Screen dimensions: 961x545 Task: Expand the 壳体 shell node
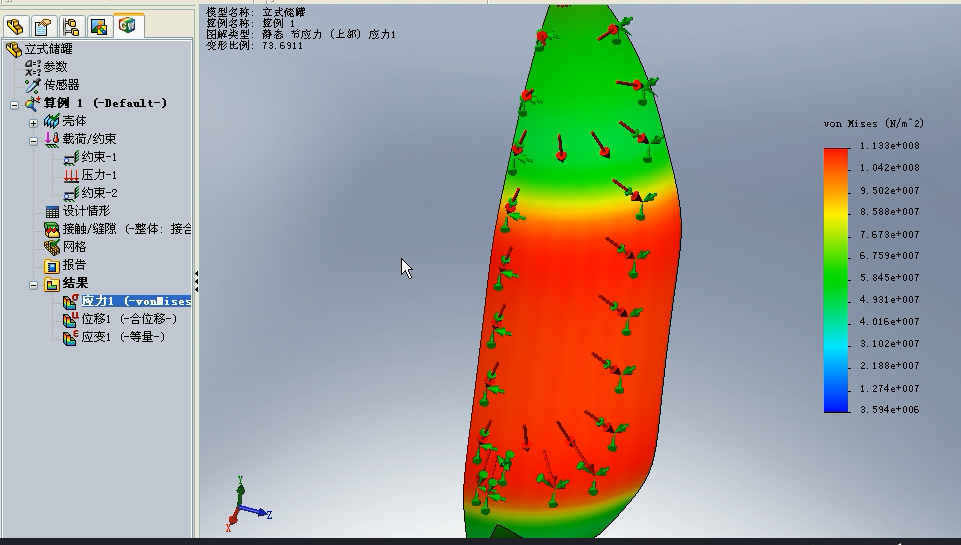click(34, 123)
